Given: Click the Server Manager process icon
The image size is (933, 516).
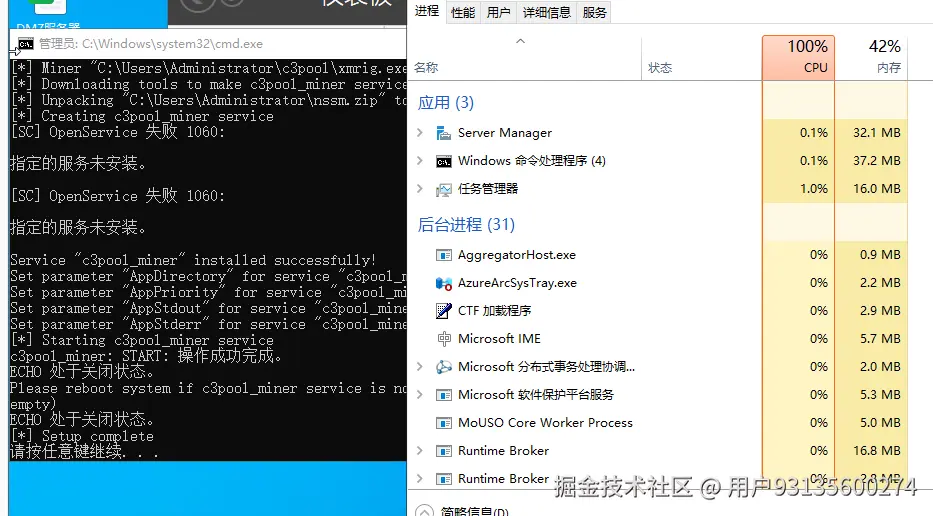Looking at the screenshot, I should (444, 133).
